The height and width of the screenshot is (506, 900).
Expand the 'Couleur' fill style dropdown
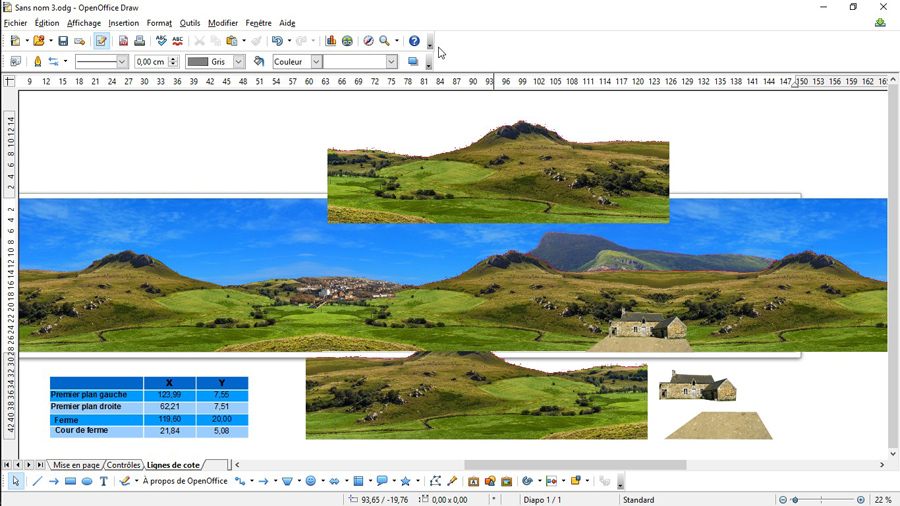point(316,62)
